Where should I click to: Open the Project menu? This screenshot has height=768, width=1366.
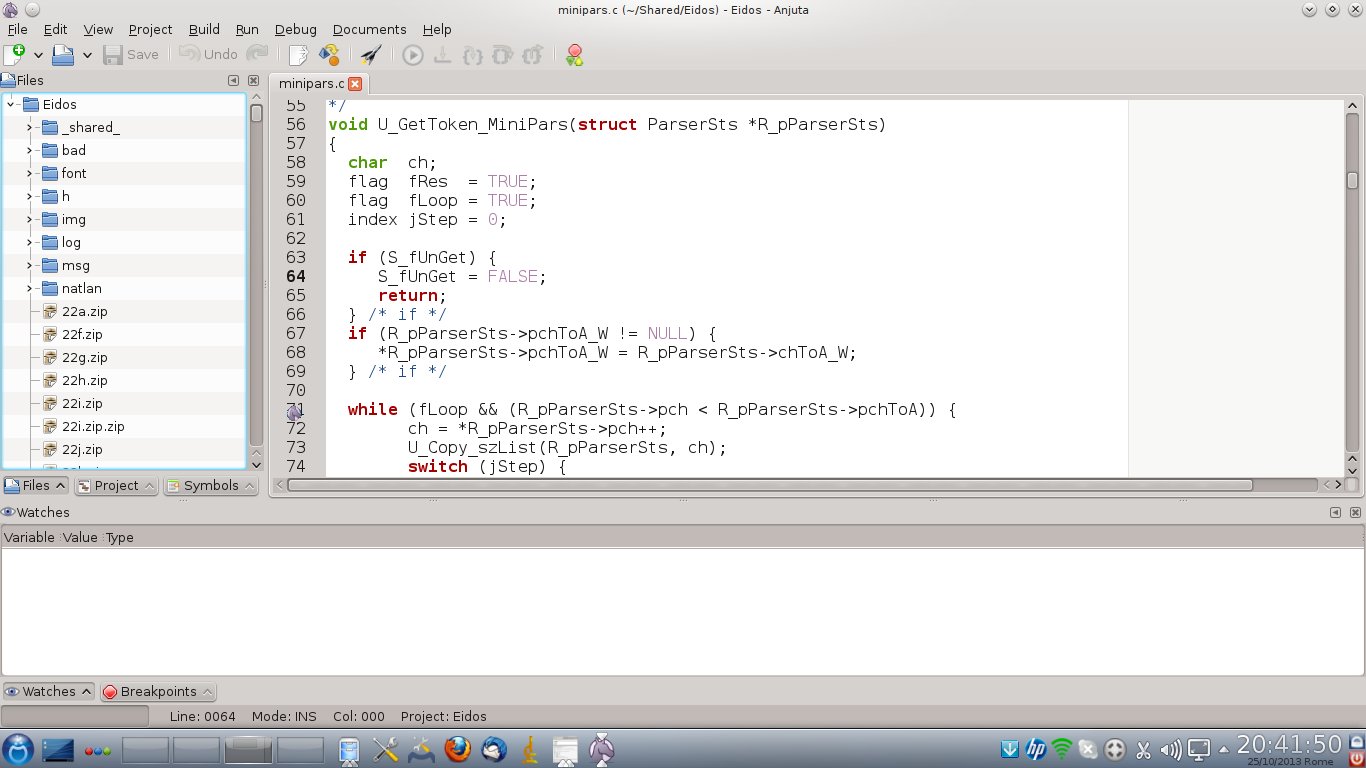[x=150, y=29]
